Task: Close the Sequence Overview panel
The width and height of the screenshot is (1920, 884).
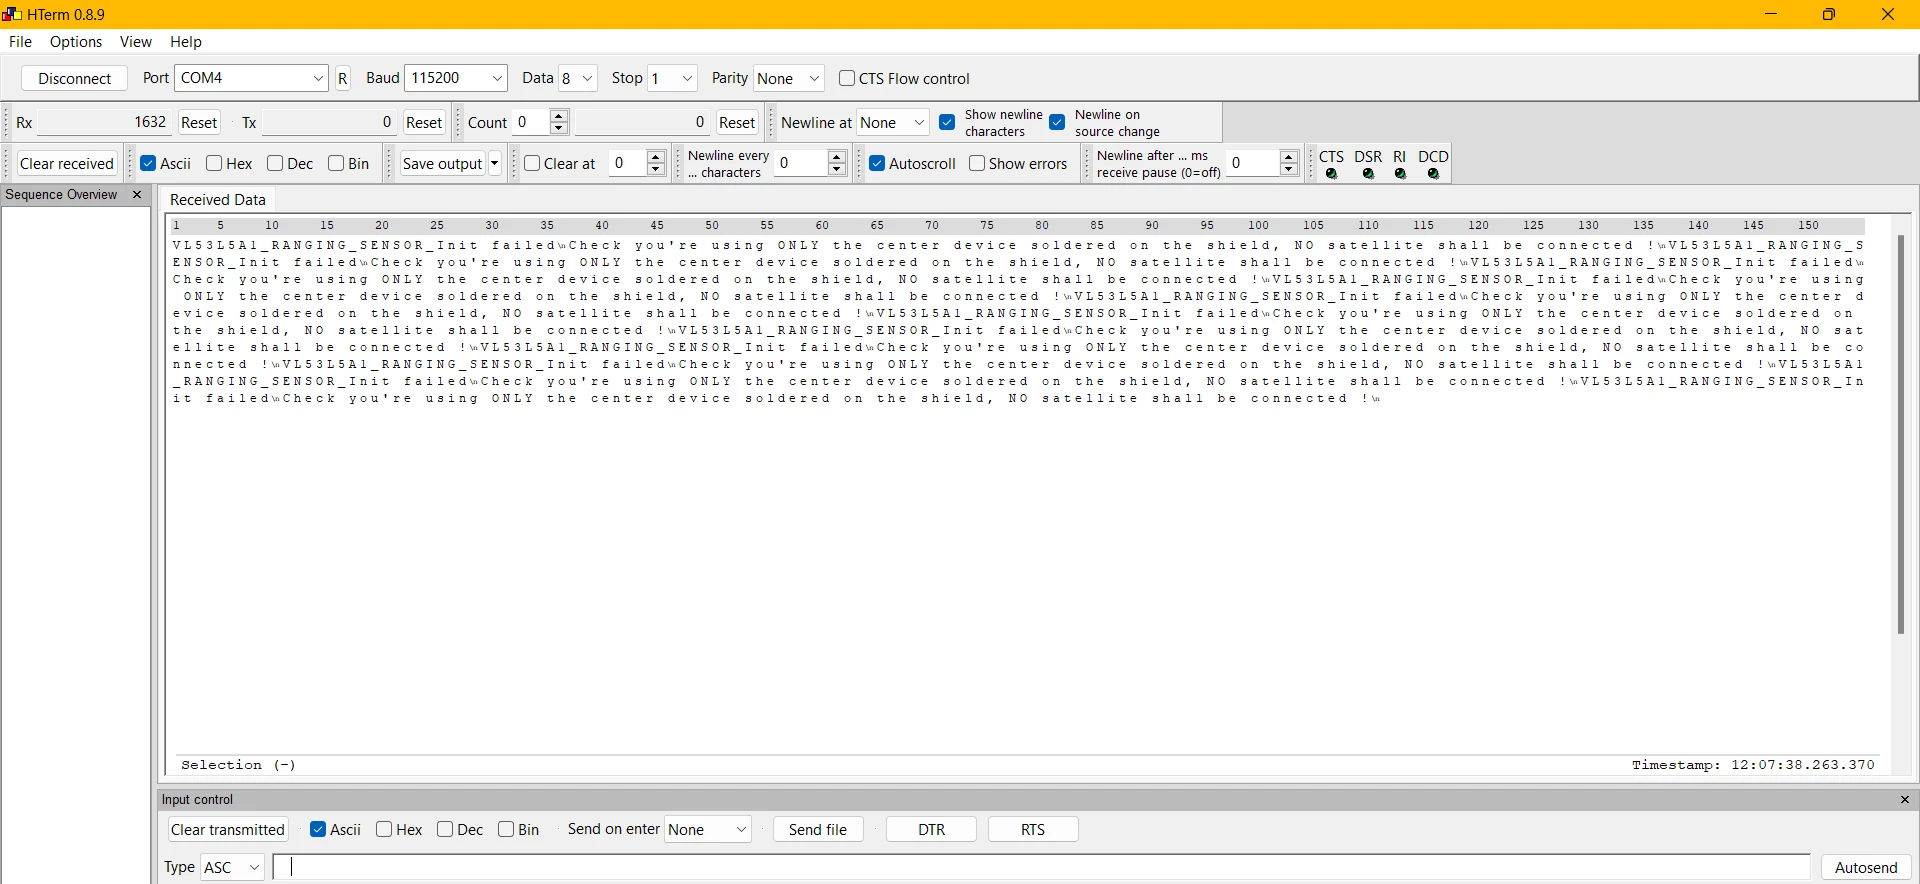Action: point(137,195)
